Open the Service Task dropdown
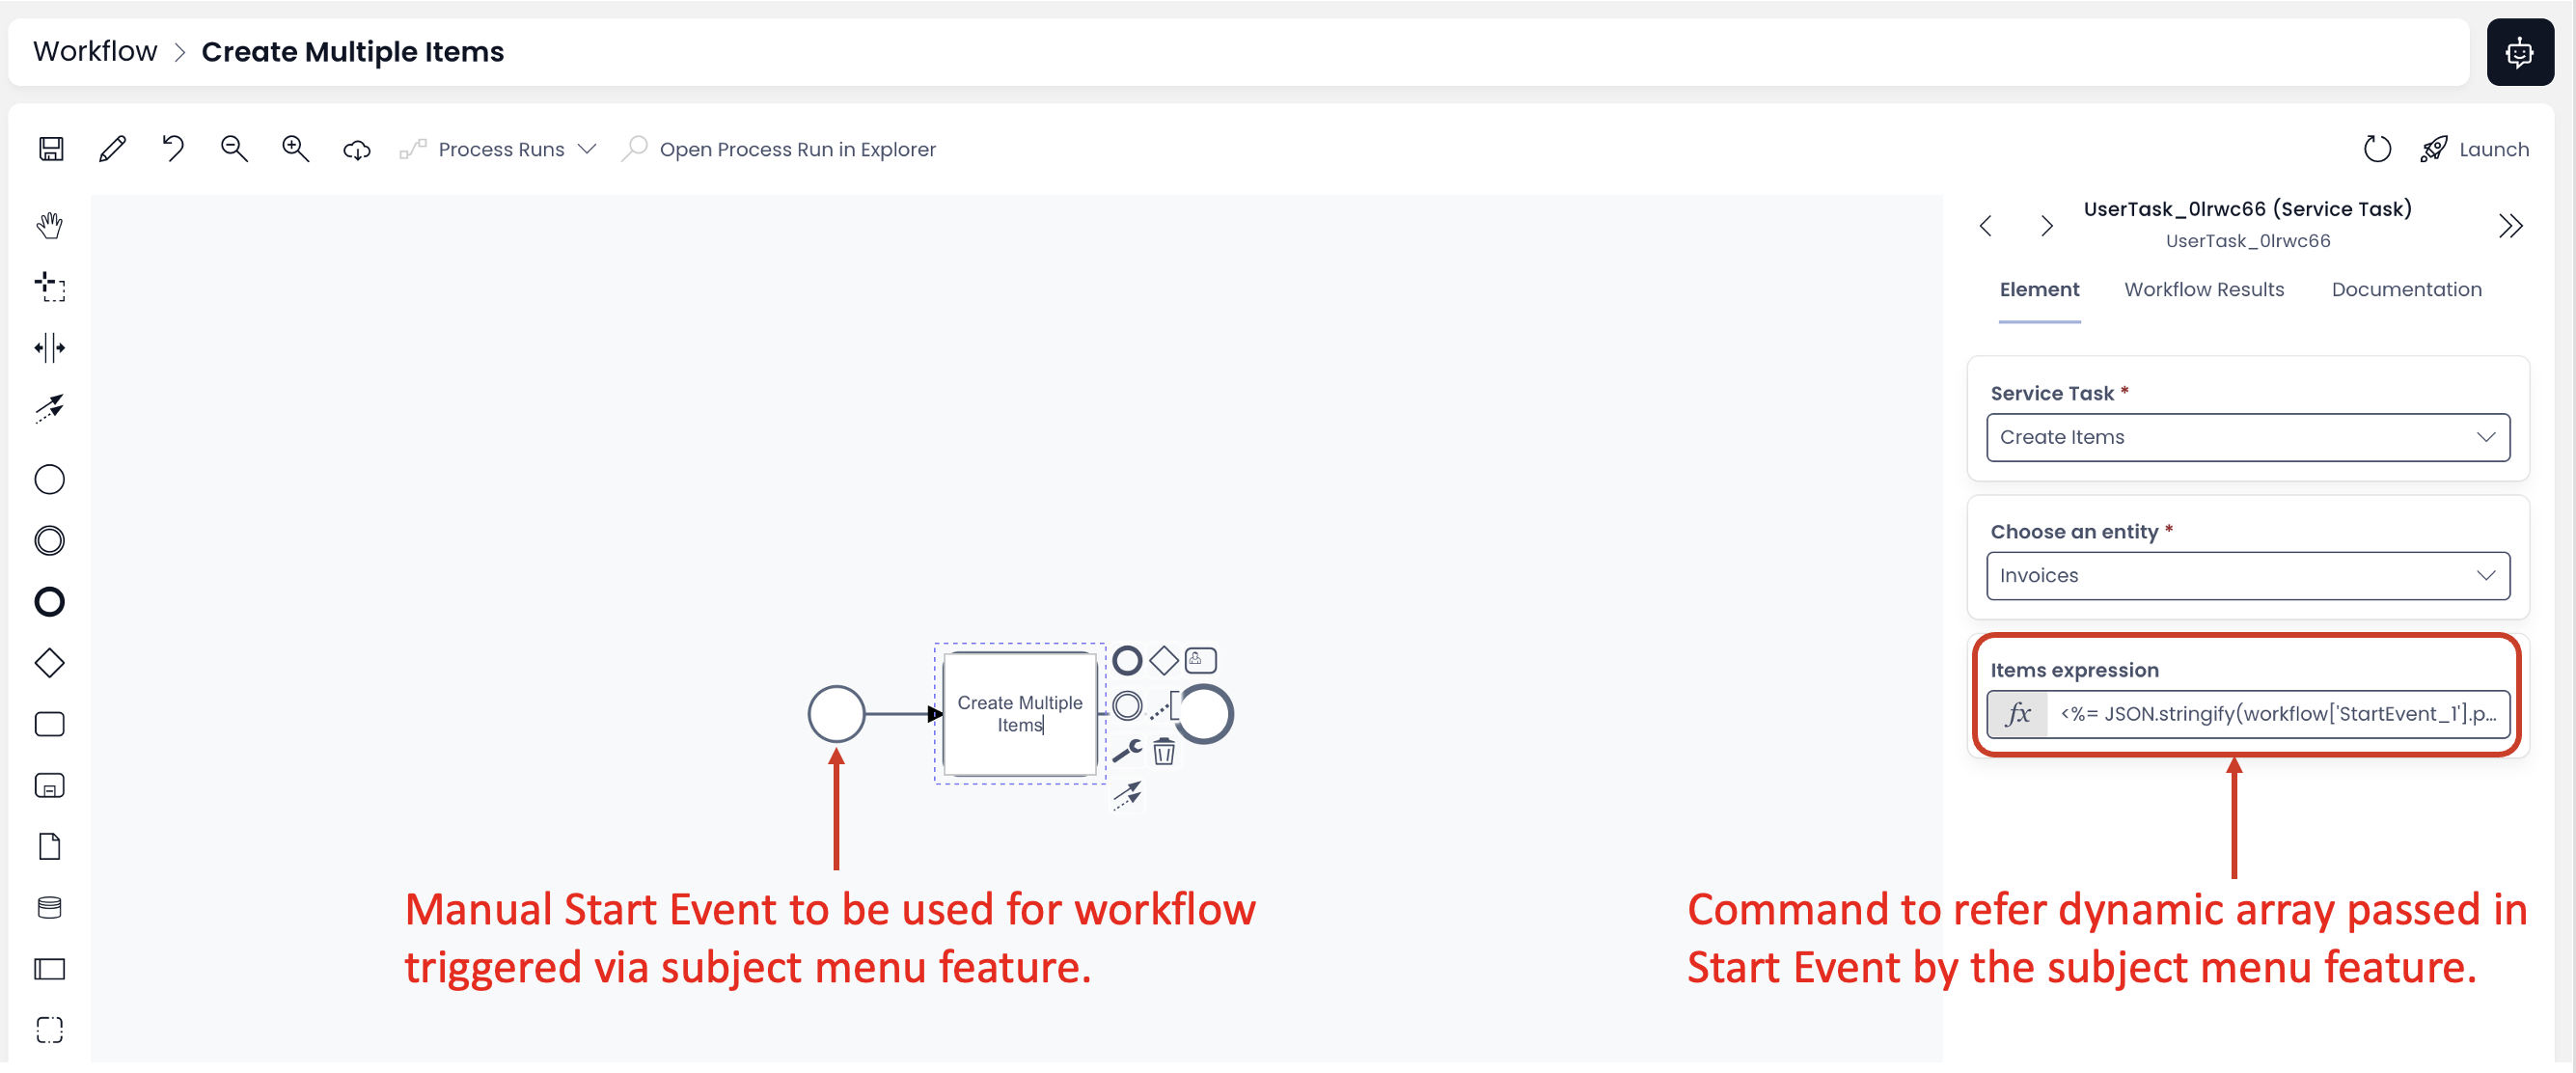 [2247, 437]
